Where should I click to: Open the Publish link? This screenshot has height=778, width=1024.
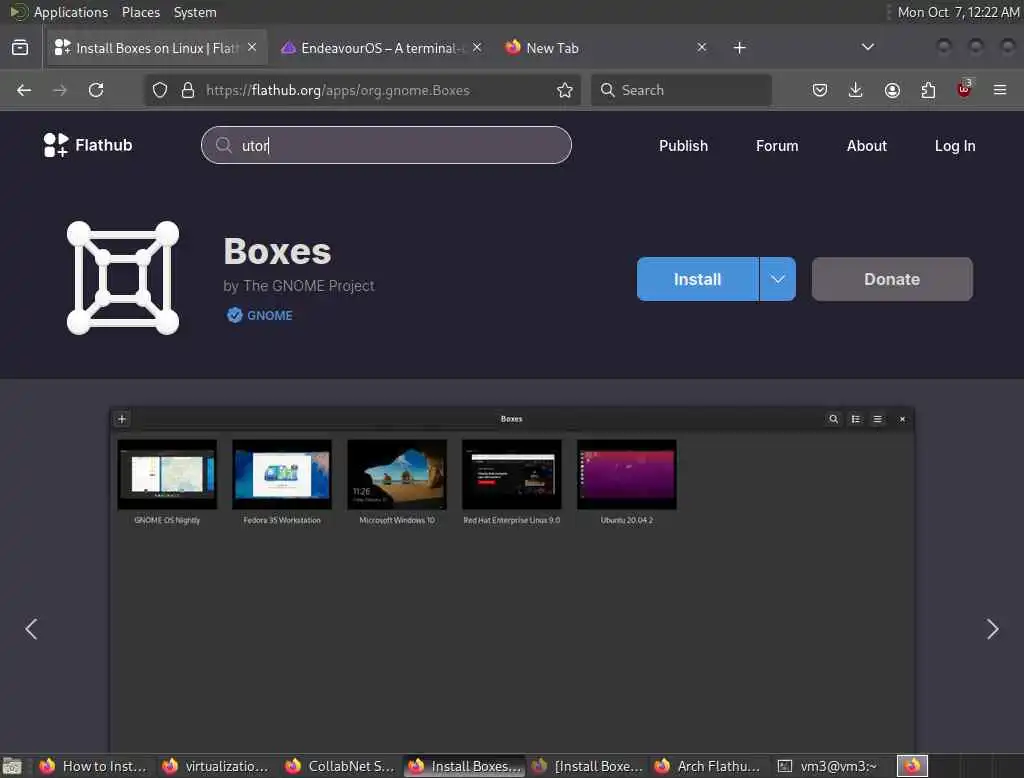[683, 146]
